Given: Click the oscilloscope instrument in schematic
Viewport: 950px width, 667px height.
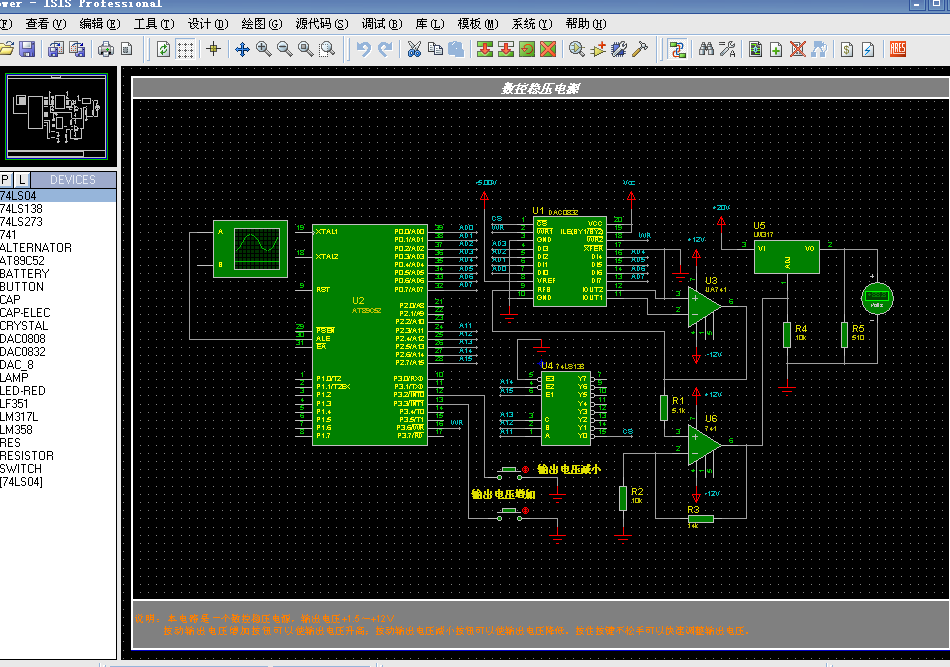Looking at the screenshot, I should pyautogui.click(x=250, y=249).
